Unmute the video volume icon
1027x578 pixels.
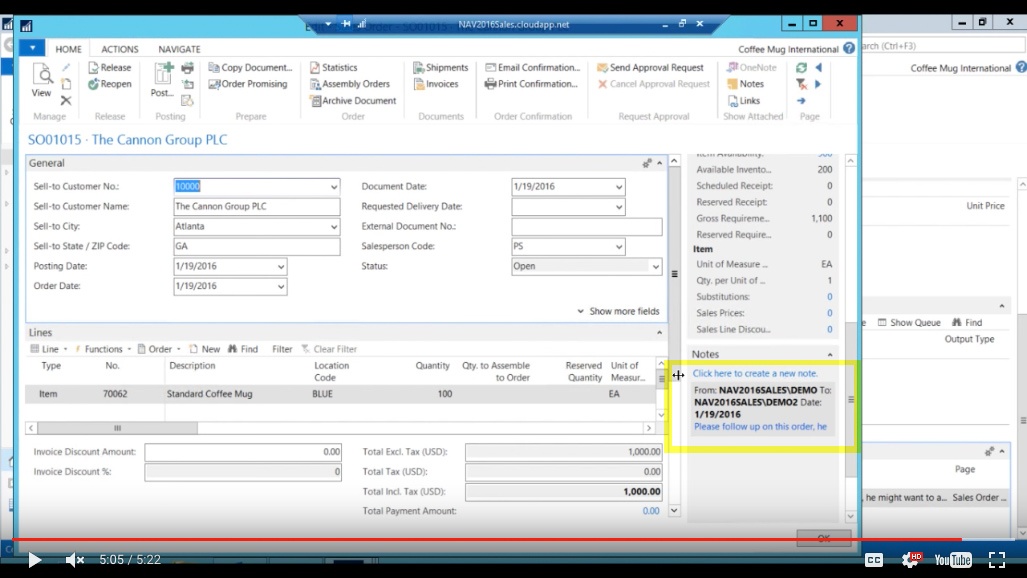pyautogui.click(x=75, y=560)
